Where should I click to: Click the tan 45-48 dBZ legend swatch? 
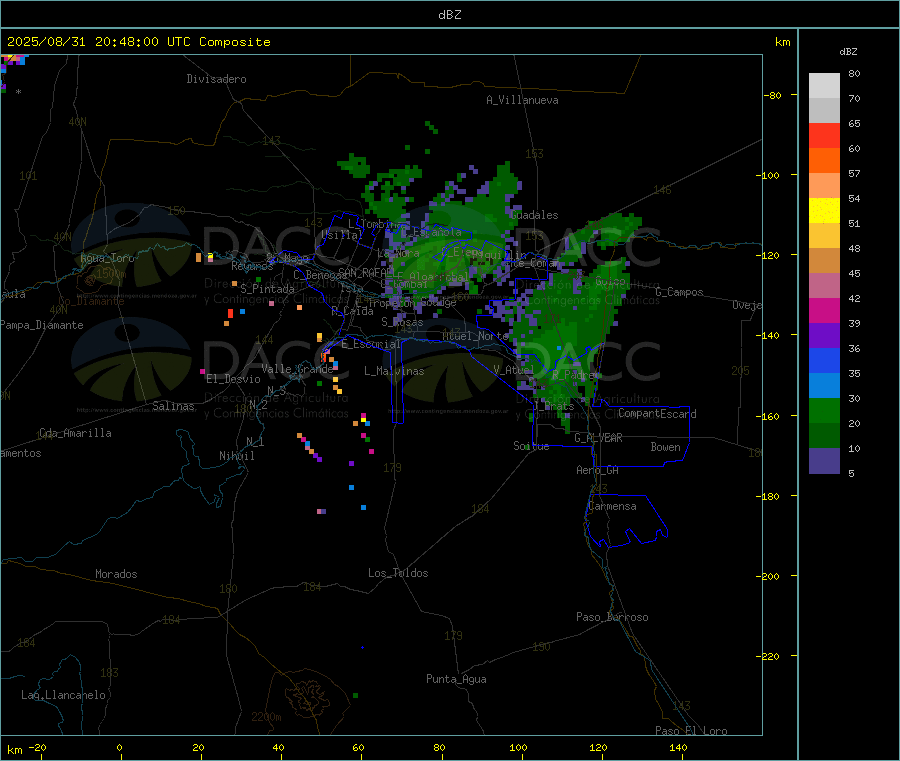click(x=824, y=261)
